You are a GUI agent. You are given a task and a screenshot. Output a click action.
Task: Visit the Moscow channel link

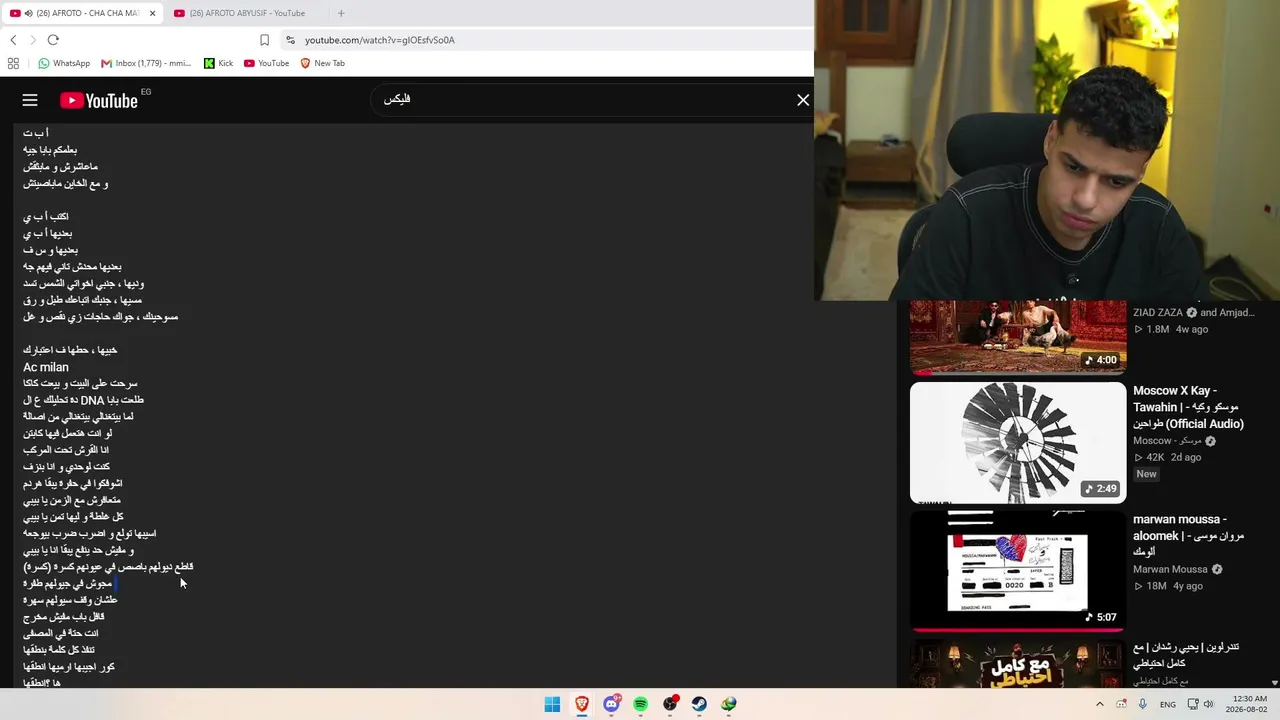(1166, 441)
